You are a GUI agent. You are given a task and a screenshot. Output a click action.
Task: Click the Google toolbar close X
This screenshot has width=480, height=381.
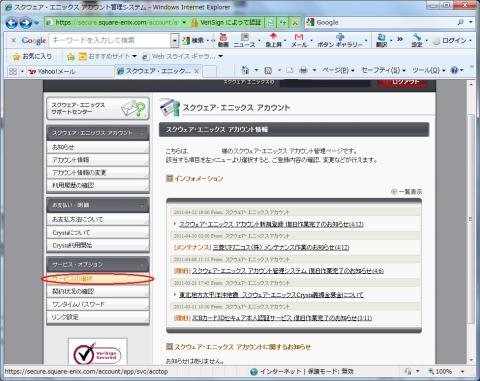point(13,41)
